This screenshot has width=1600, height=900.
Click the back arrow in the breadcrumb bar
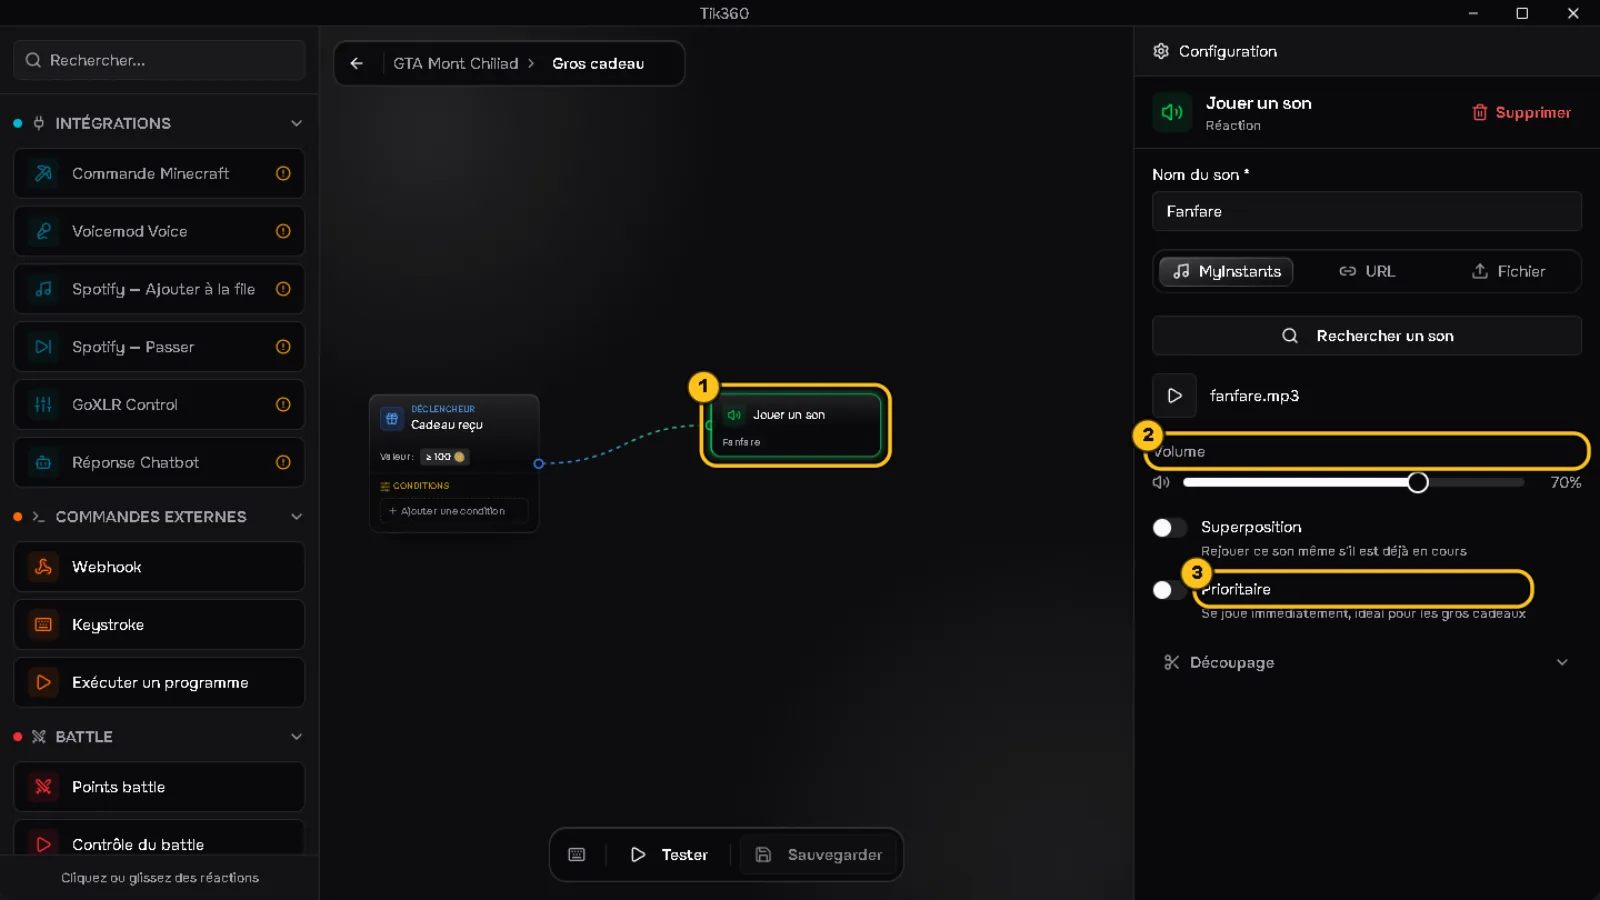point(357,63)
